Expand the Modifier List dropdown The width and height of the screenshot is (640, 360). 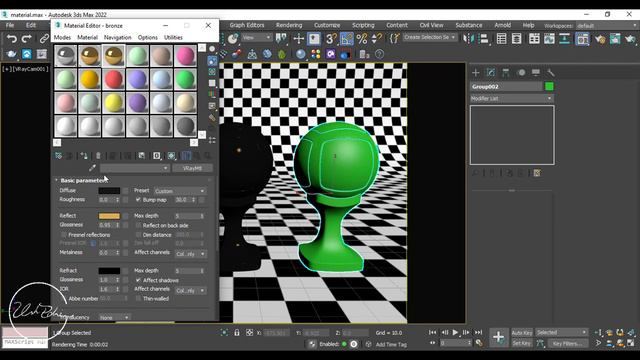point(511,98)
